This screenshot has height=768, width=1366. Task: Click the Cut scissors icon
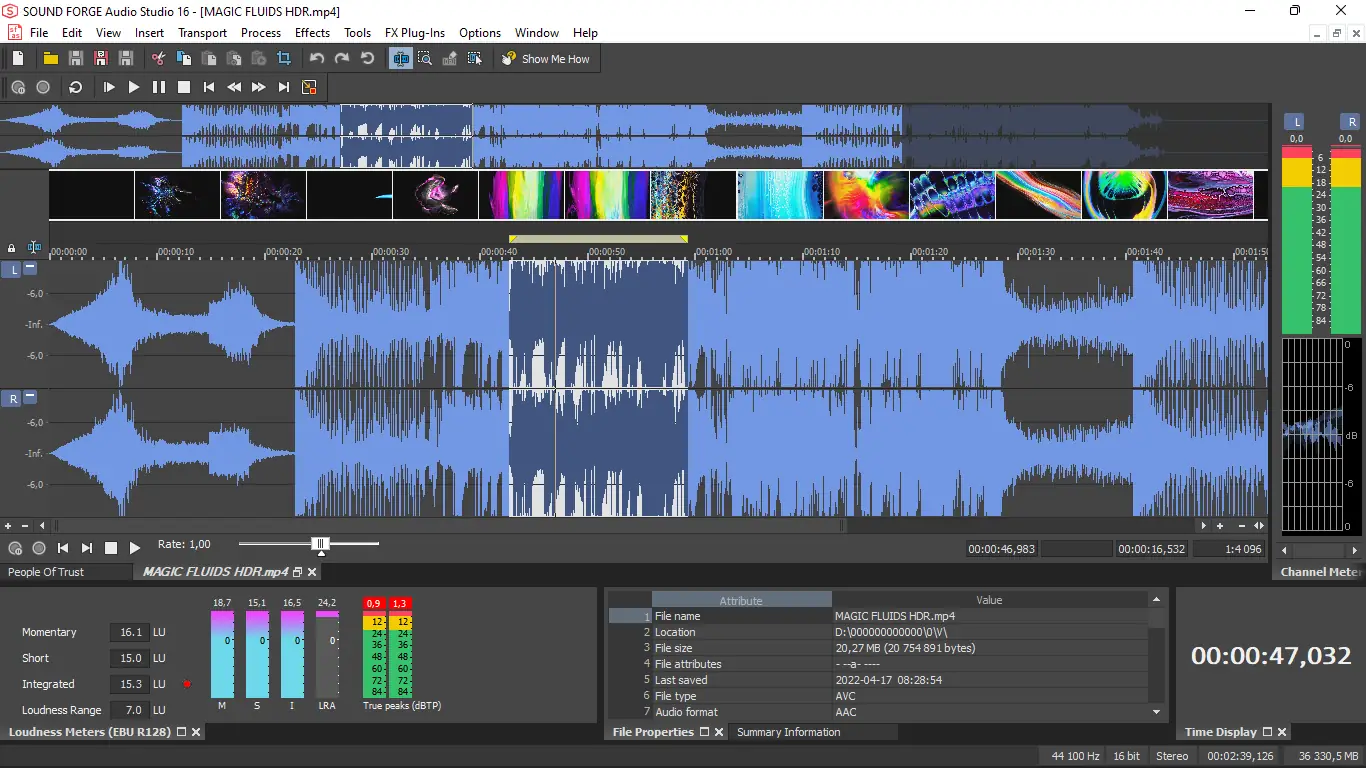tap(158, 59)
